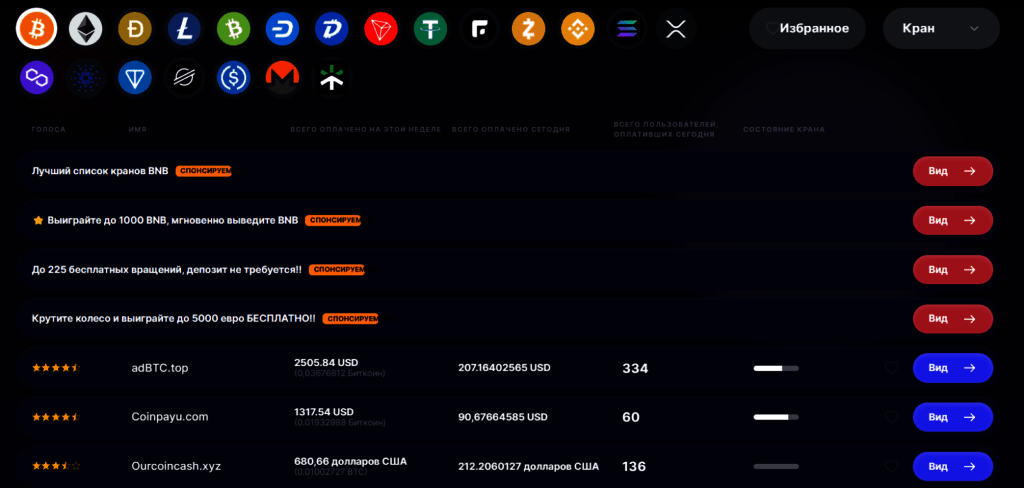Image resolution: width=1024 pixels, height=488 pixels.
Task: Favorite adBTC.top with the heart icon
Action: (891, 368)
